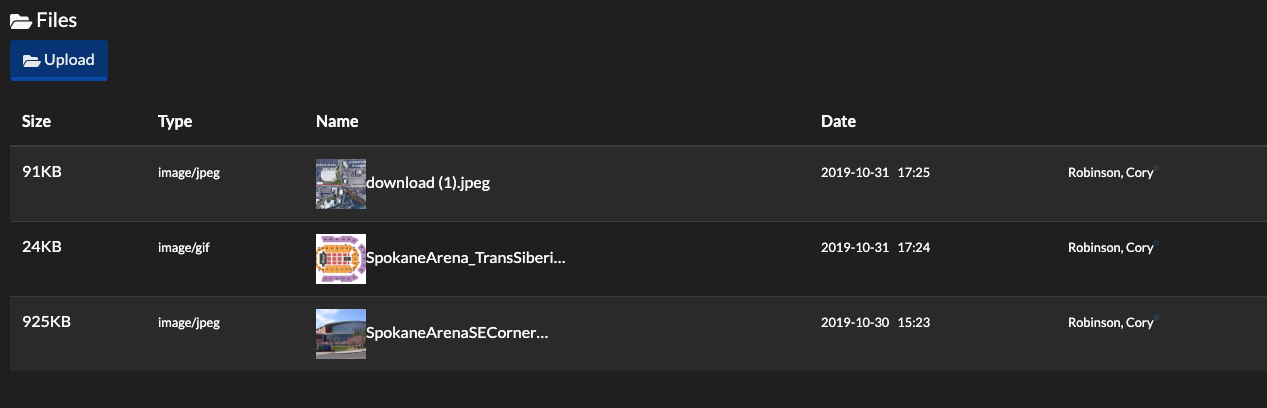Screen dimensions: 1267x408
Task: Sort by the Type column header
Action: (x=175, y=121)
